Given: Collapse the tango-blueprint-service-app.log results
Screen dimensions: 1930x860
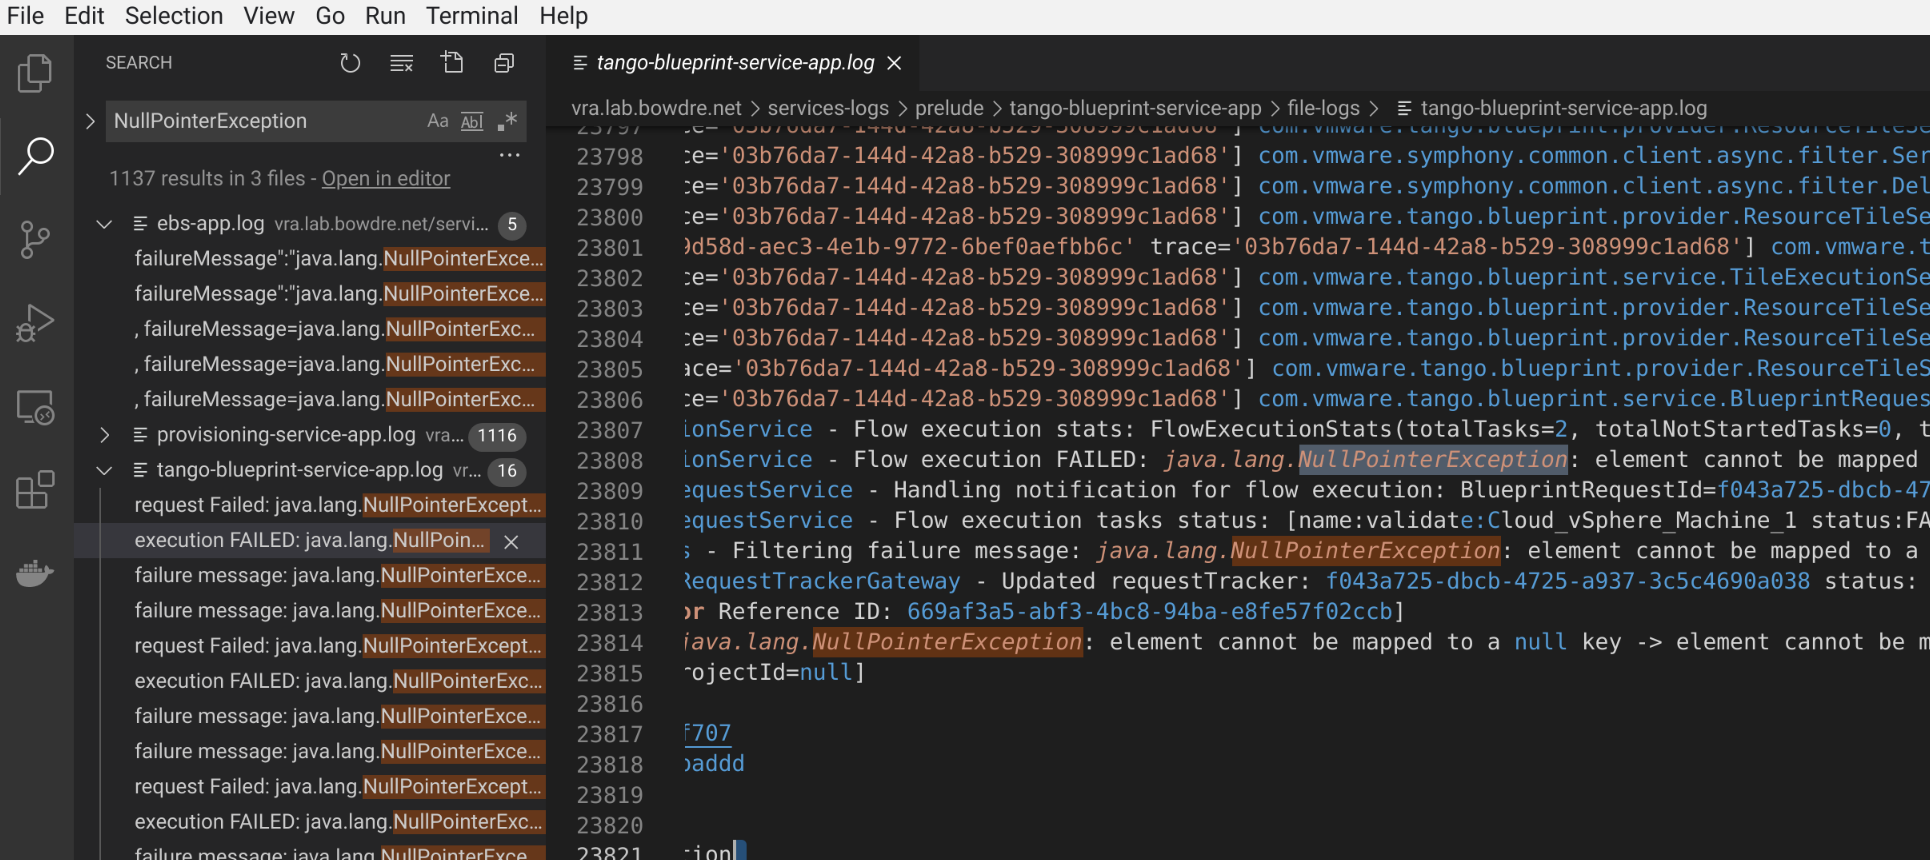Looking at the screenshot, I should pos(104,470).
